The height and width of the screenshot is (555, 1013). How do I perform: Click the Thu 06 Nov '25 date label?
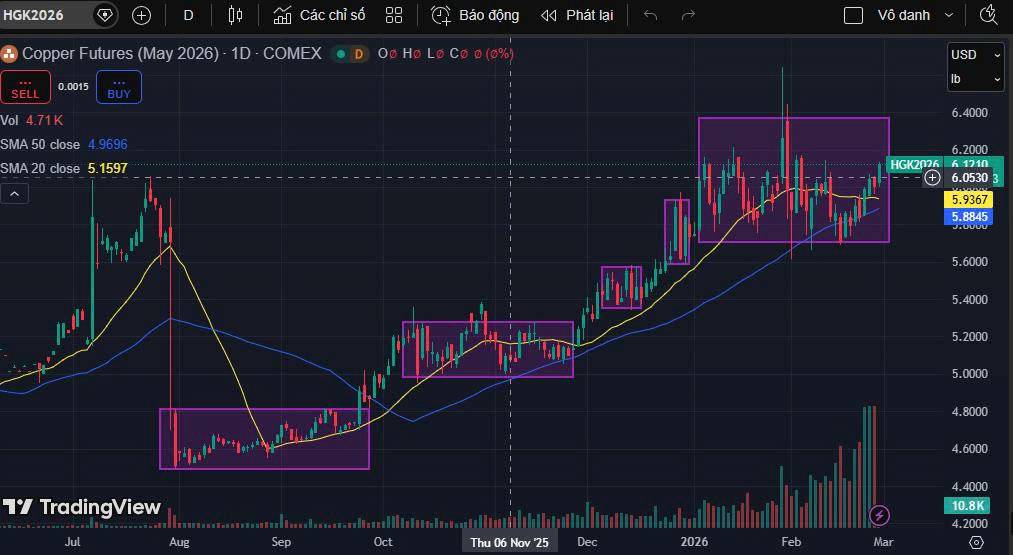[x=510, y=543]
